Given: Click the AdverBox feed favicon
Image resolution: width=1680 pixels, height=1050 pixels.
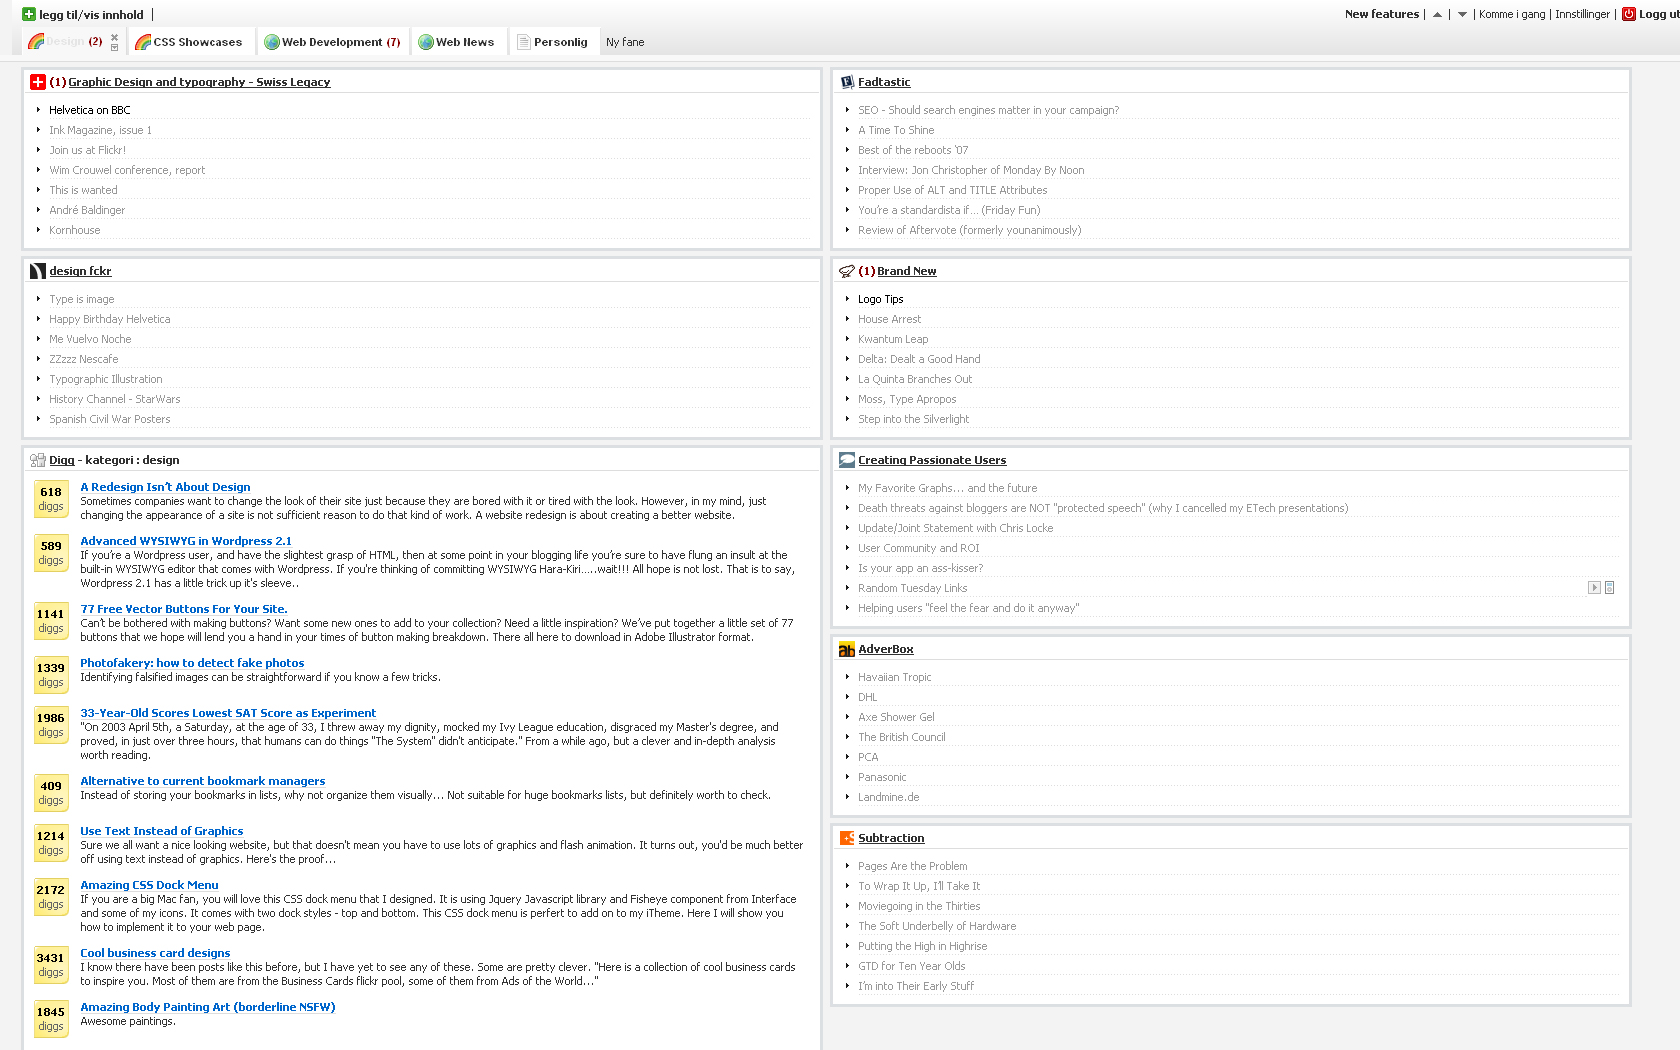Looking at the screenshot, I should click(847, 649).
